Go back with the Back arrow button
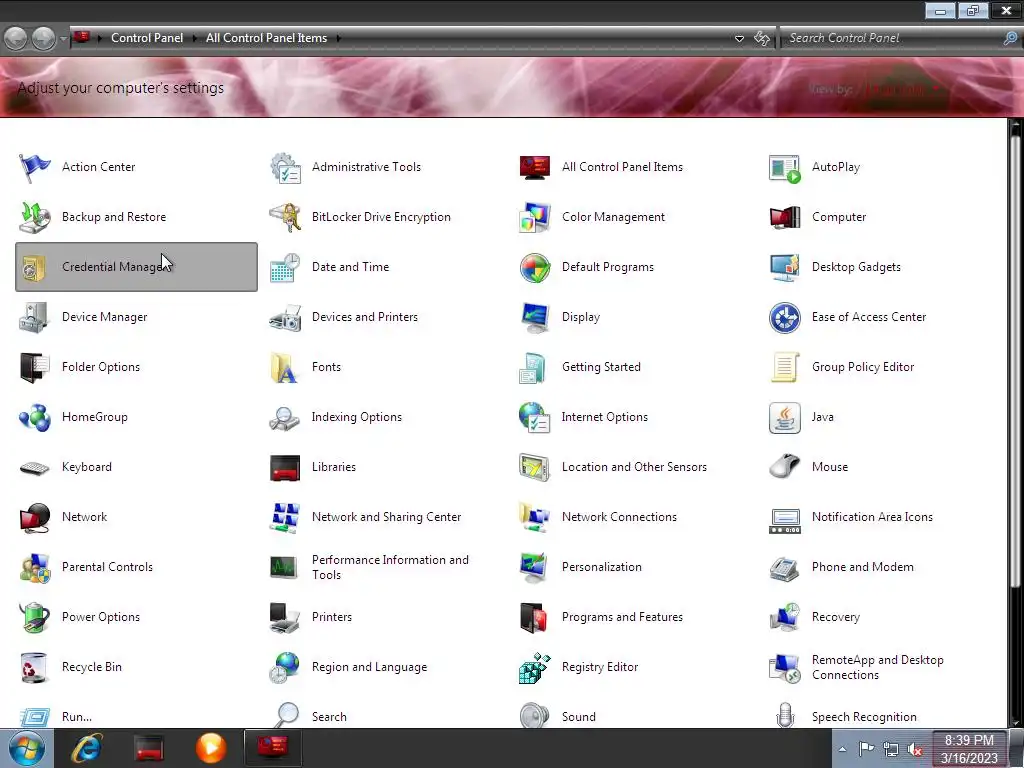 tap(16, 39)
